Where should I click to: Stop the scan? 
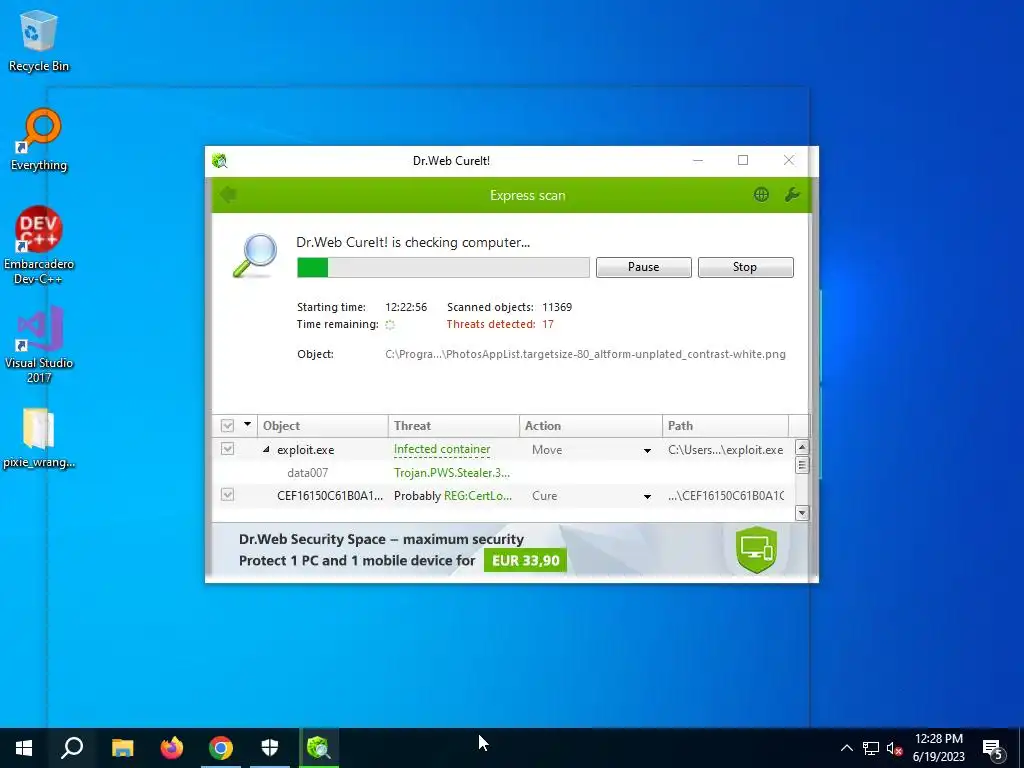(745, 267)
